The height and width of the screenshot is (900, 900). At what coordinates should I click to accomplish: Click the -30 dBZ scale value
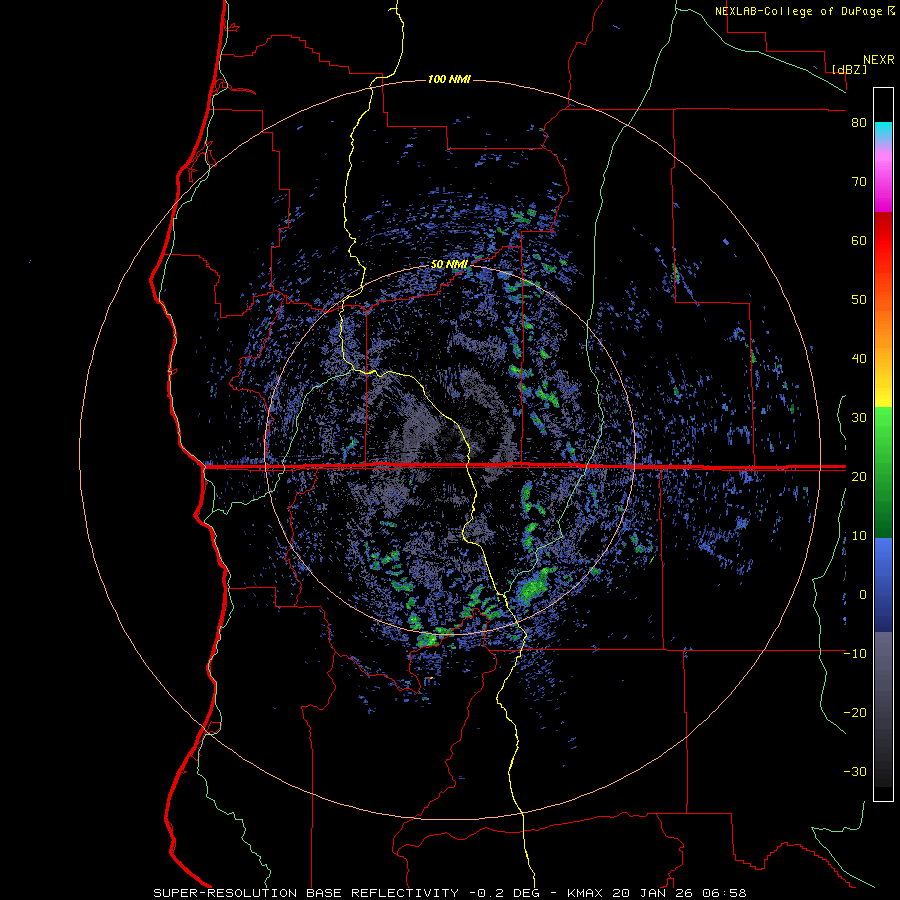pos(855,772)
